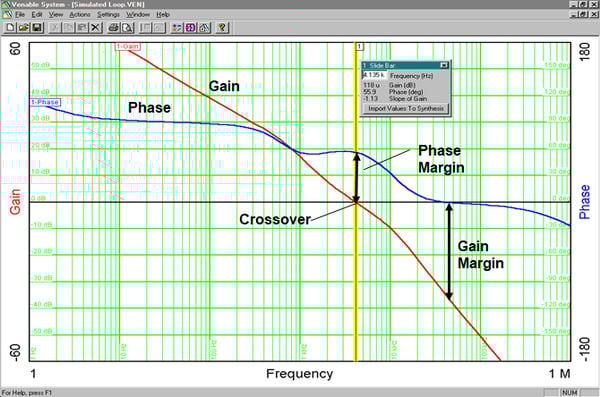Click the Open file folder icon
Viewport: 600px width, 397px height.
[23, 28]
